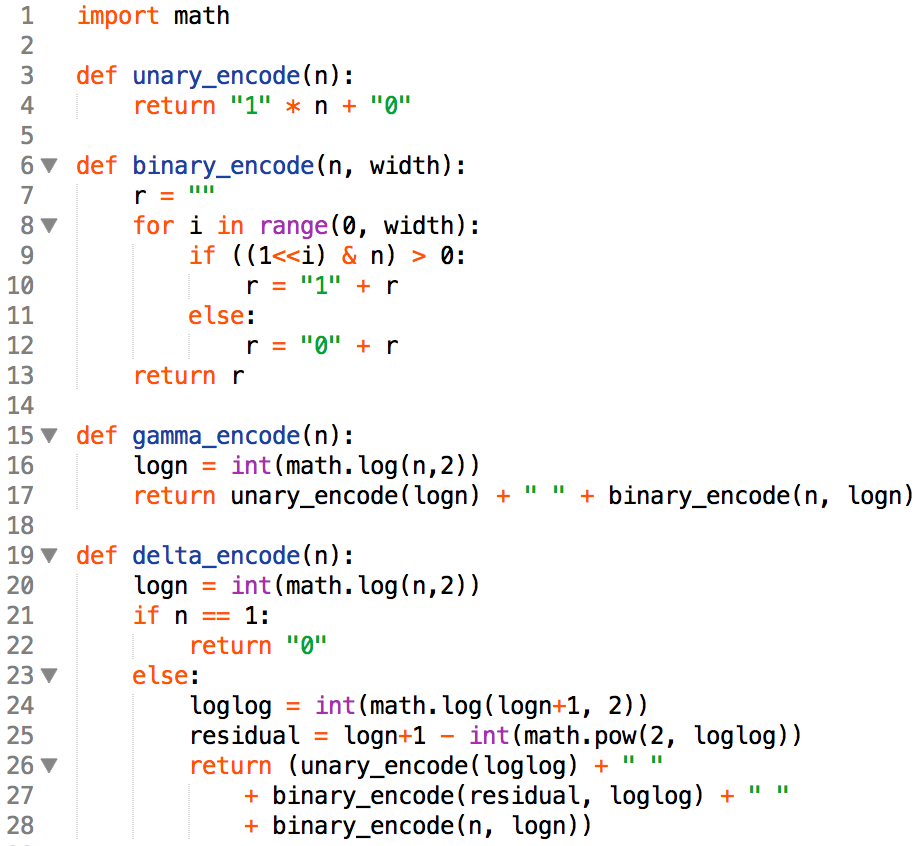The image size is (918, 846).
Task: Click 'return r' statement on line 13
Action: pyautogui.click(x=188, y=376)
